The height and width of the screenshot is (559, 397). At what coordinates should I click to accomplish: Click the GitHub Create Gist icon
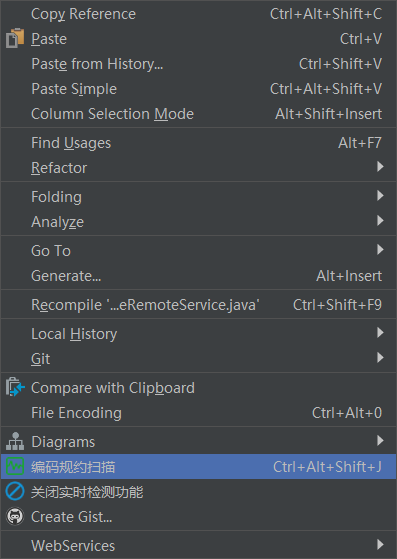15,516
